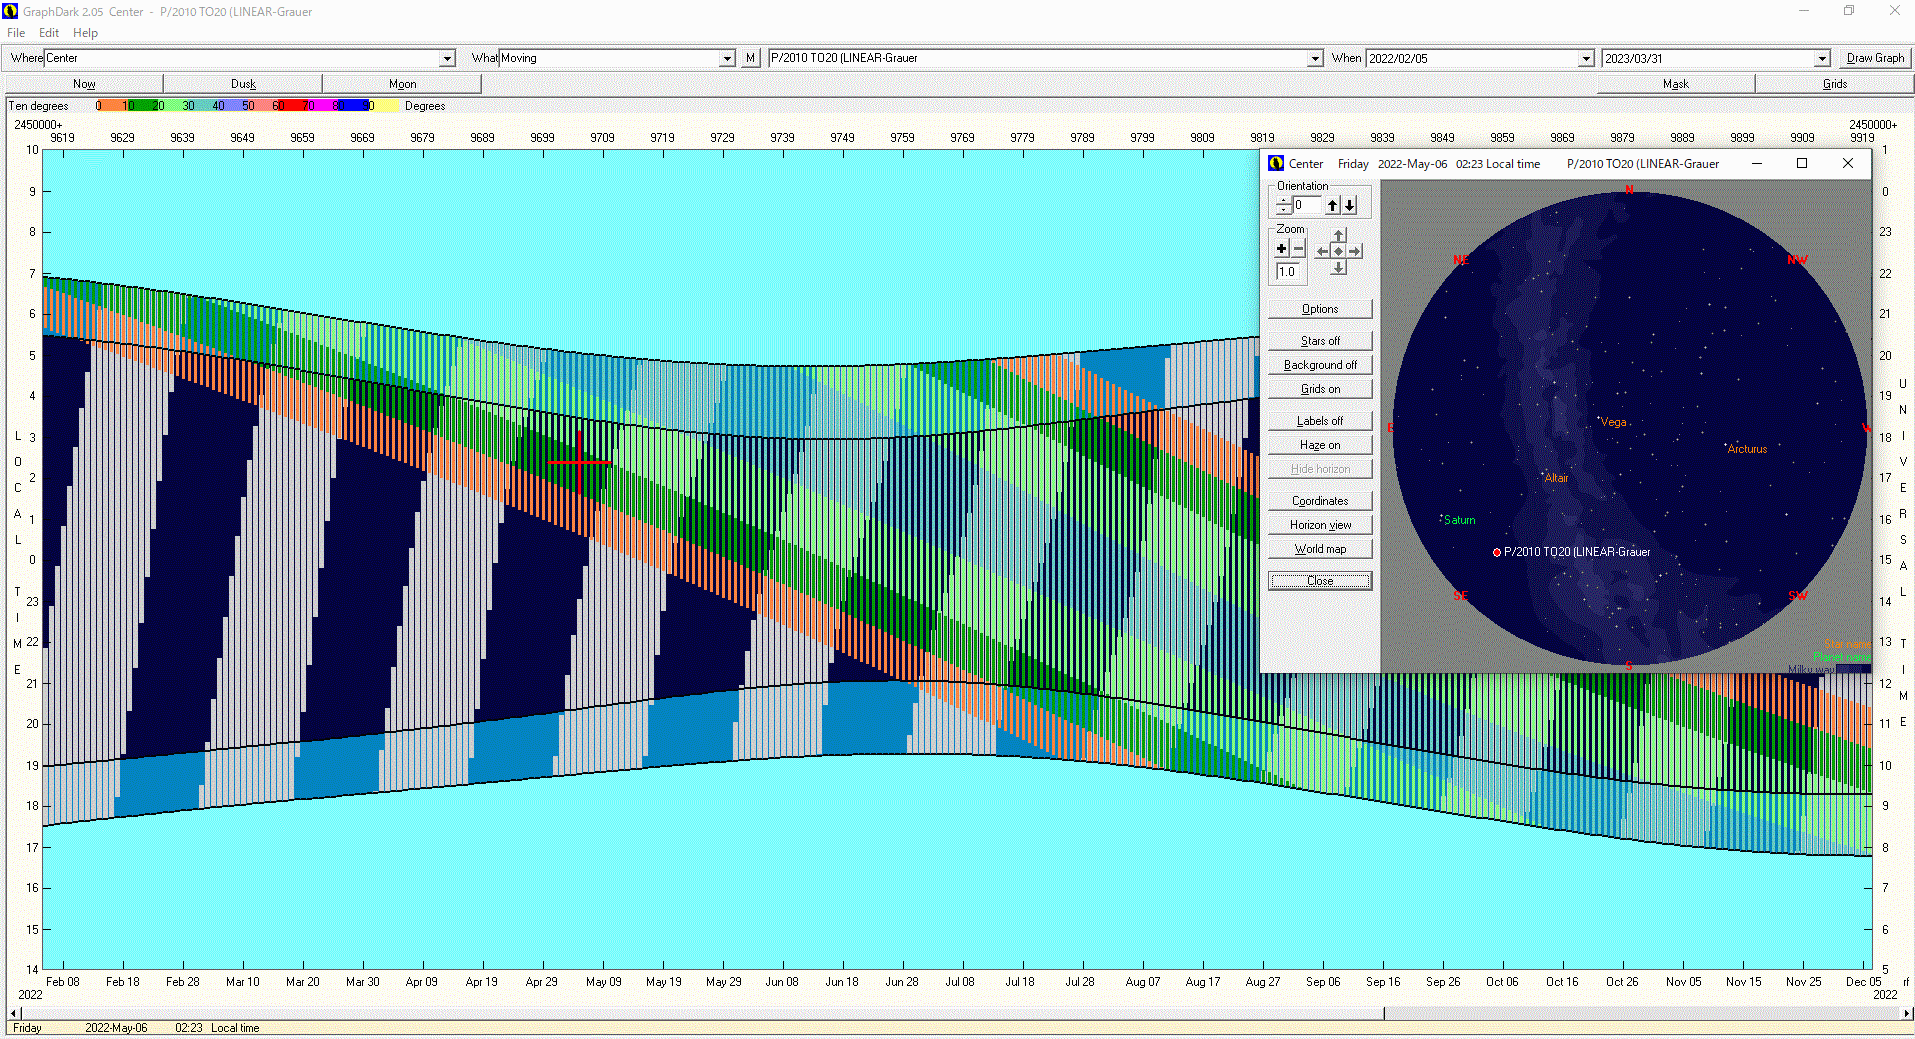Zoom in with the plus icon
The height and width of the screenshot is (1039, 1915).
1282,249
